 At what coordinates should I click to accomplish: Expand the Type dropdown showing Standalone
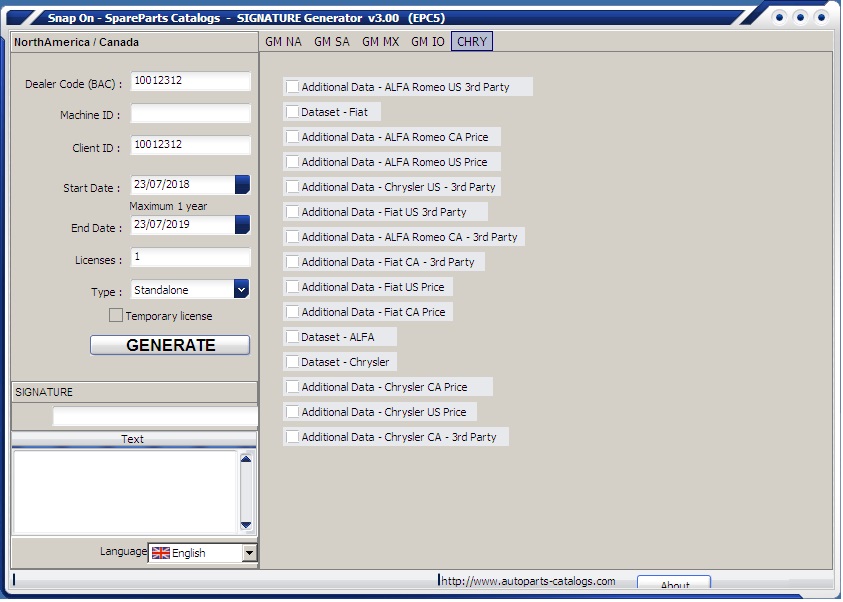(241, 289)
